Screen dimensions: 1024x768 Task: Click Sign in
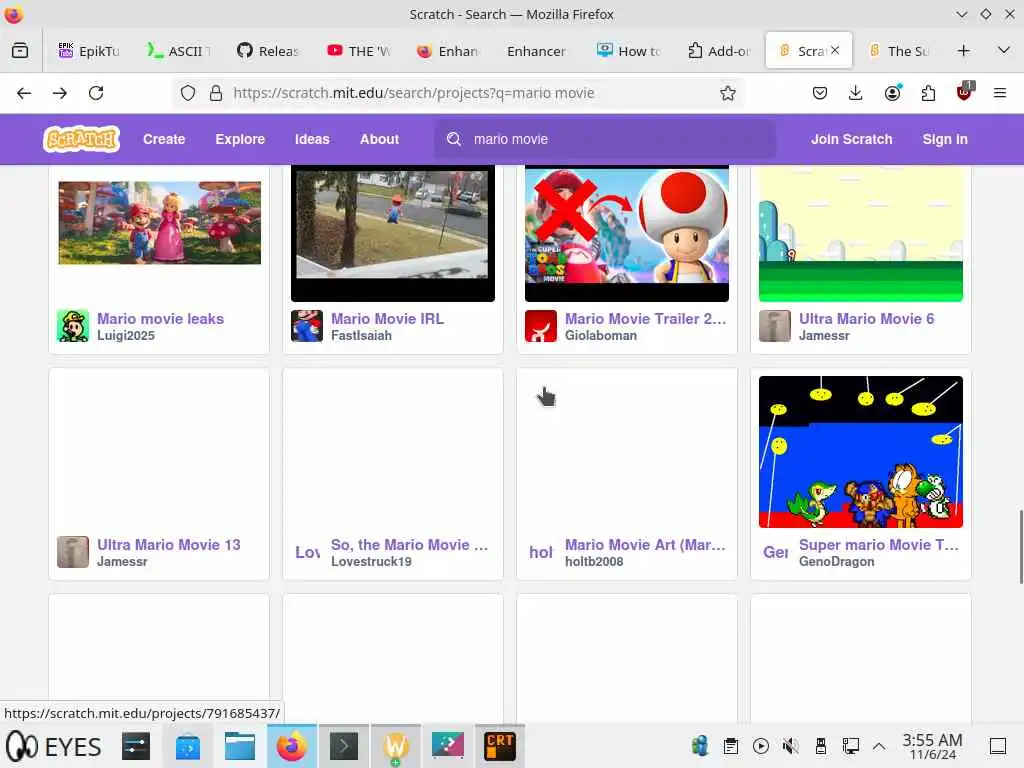pos(945,139)
